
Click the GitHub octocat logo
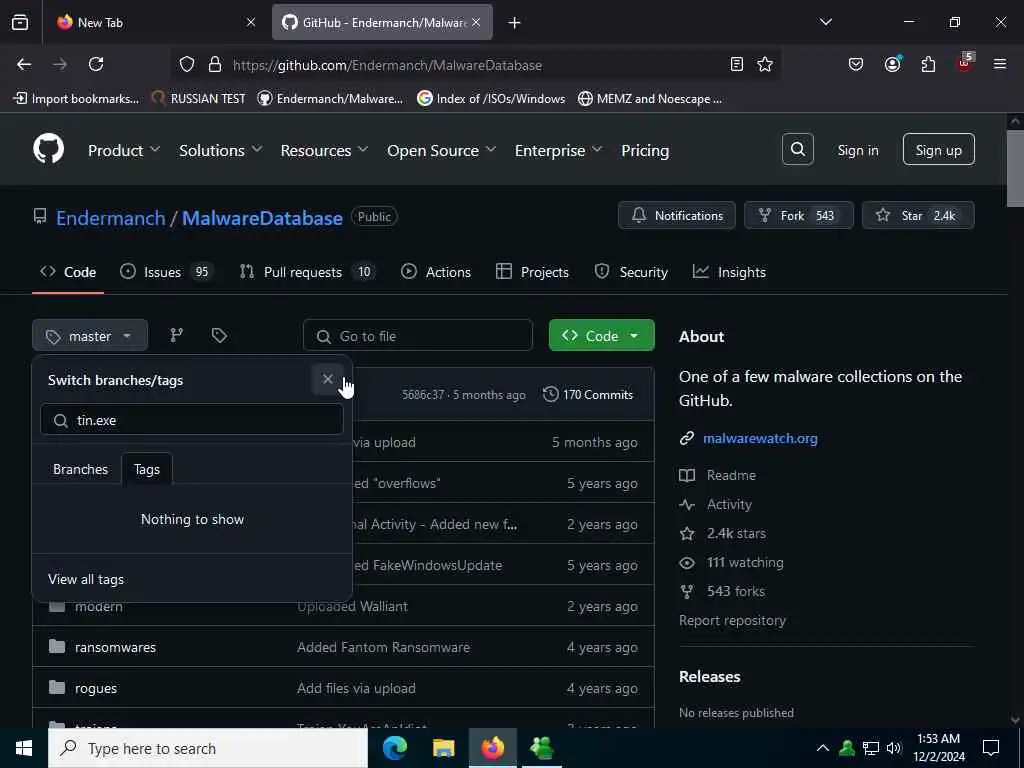click(x=49, y=149)
